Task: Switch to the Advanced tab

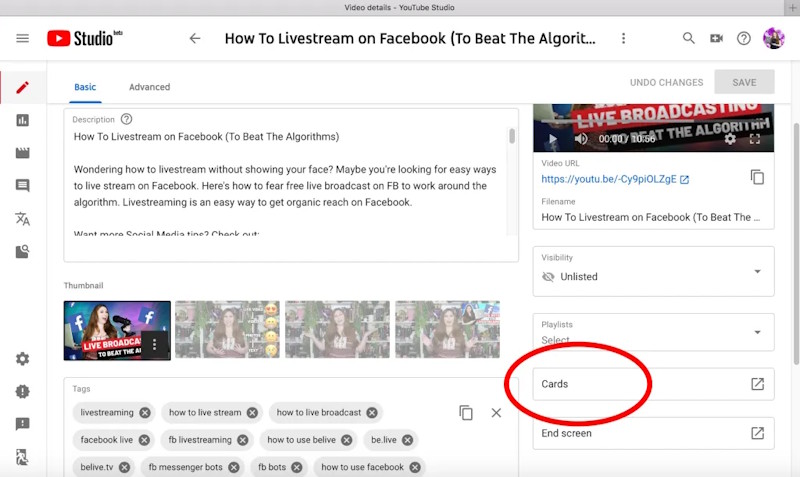Action: click(x=149, y=87)
